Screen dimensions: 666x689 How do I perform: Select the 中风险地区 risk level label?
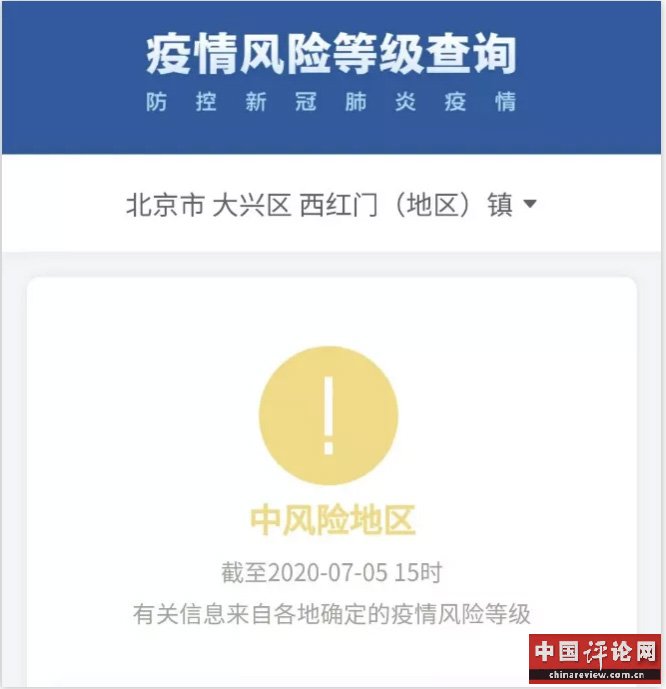(332, 520)
